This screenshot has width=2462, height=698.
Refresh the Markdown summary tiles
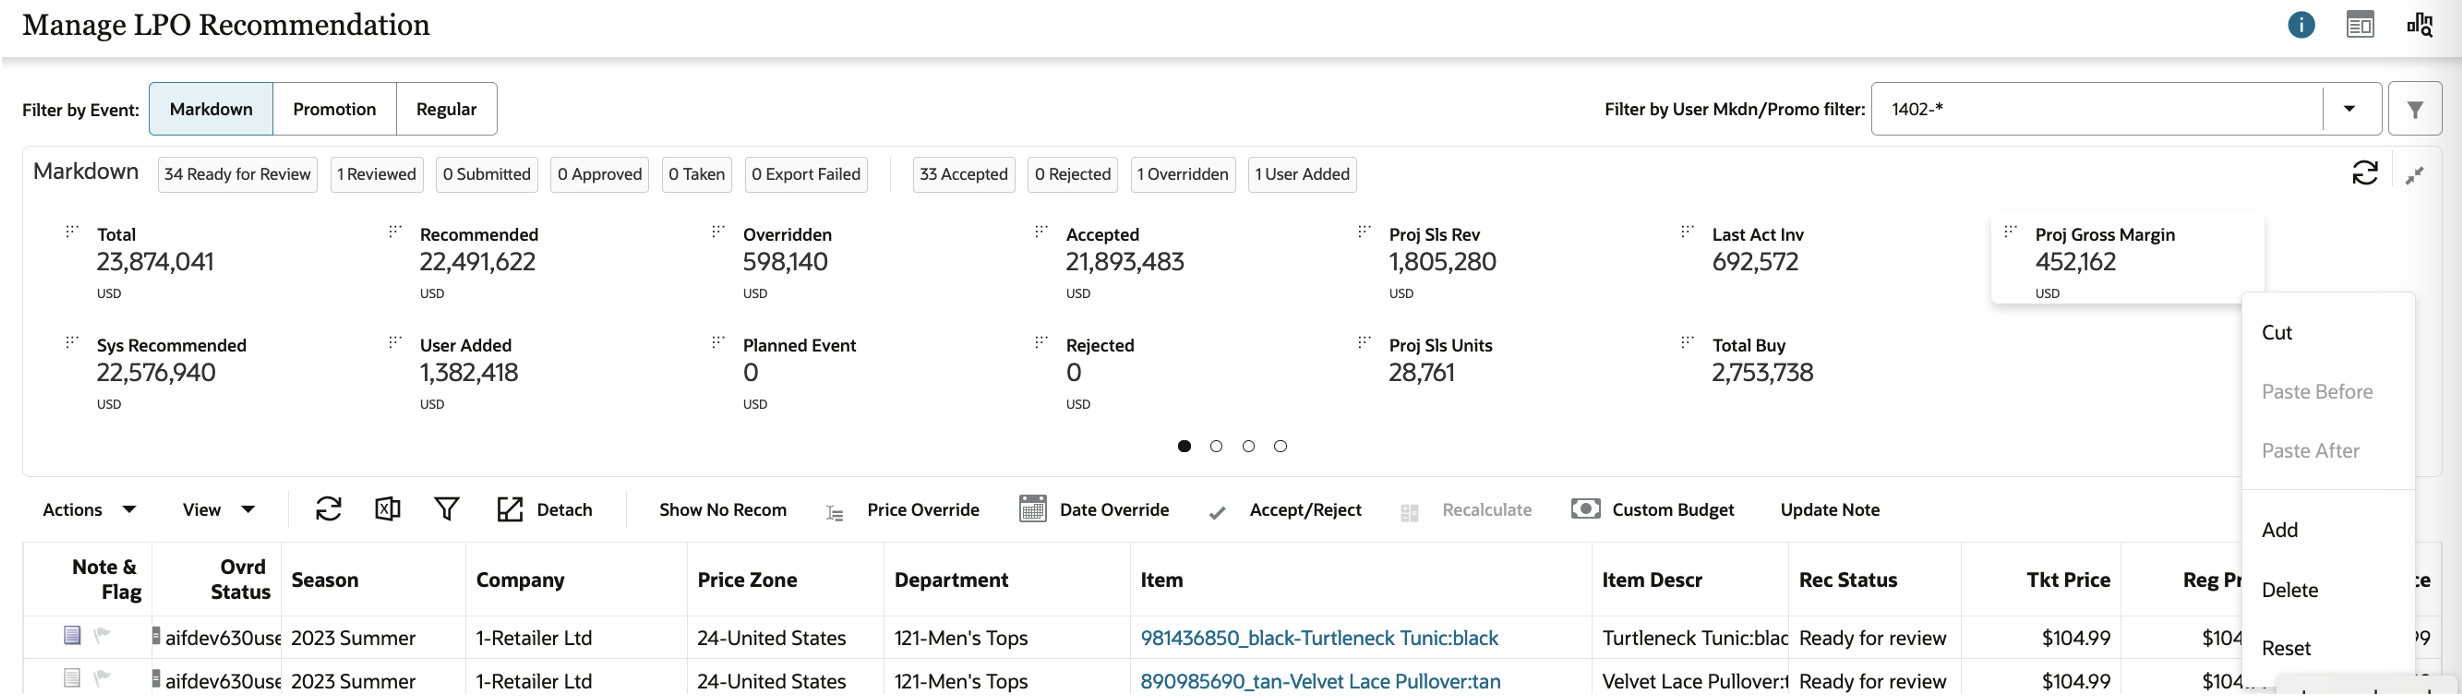pyautogui.click(x=2365, y=173)
